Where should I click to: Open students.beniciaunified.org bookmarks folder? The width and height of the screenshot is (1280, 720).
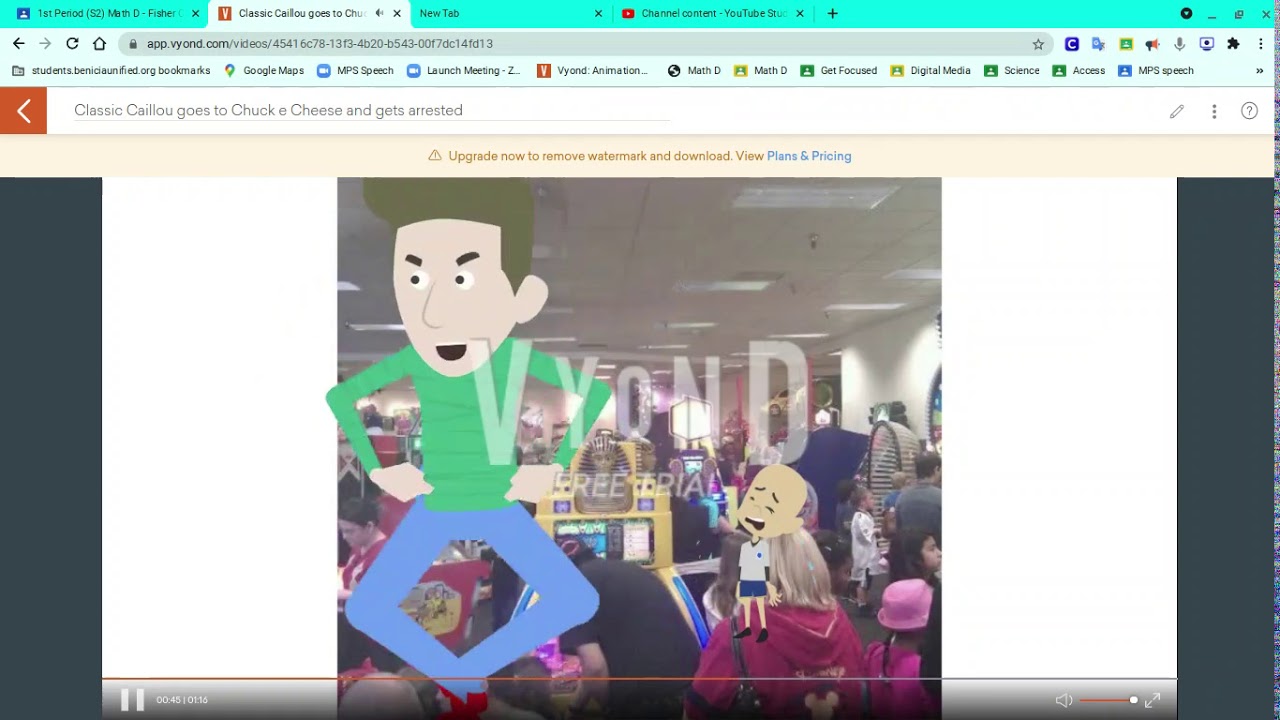(x=111, y=71)
